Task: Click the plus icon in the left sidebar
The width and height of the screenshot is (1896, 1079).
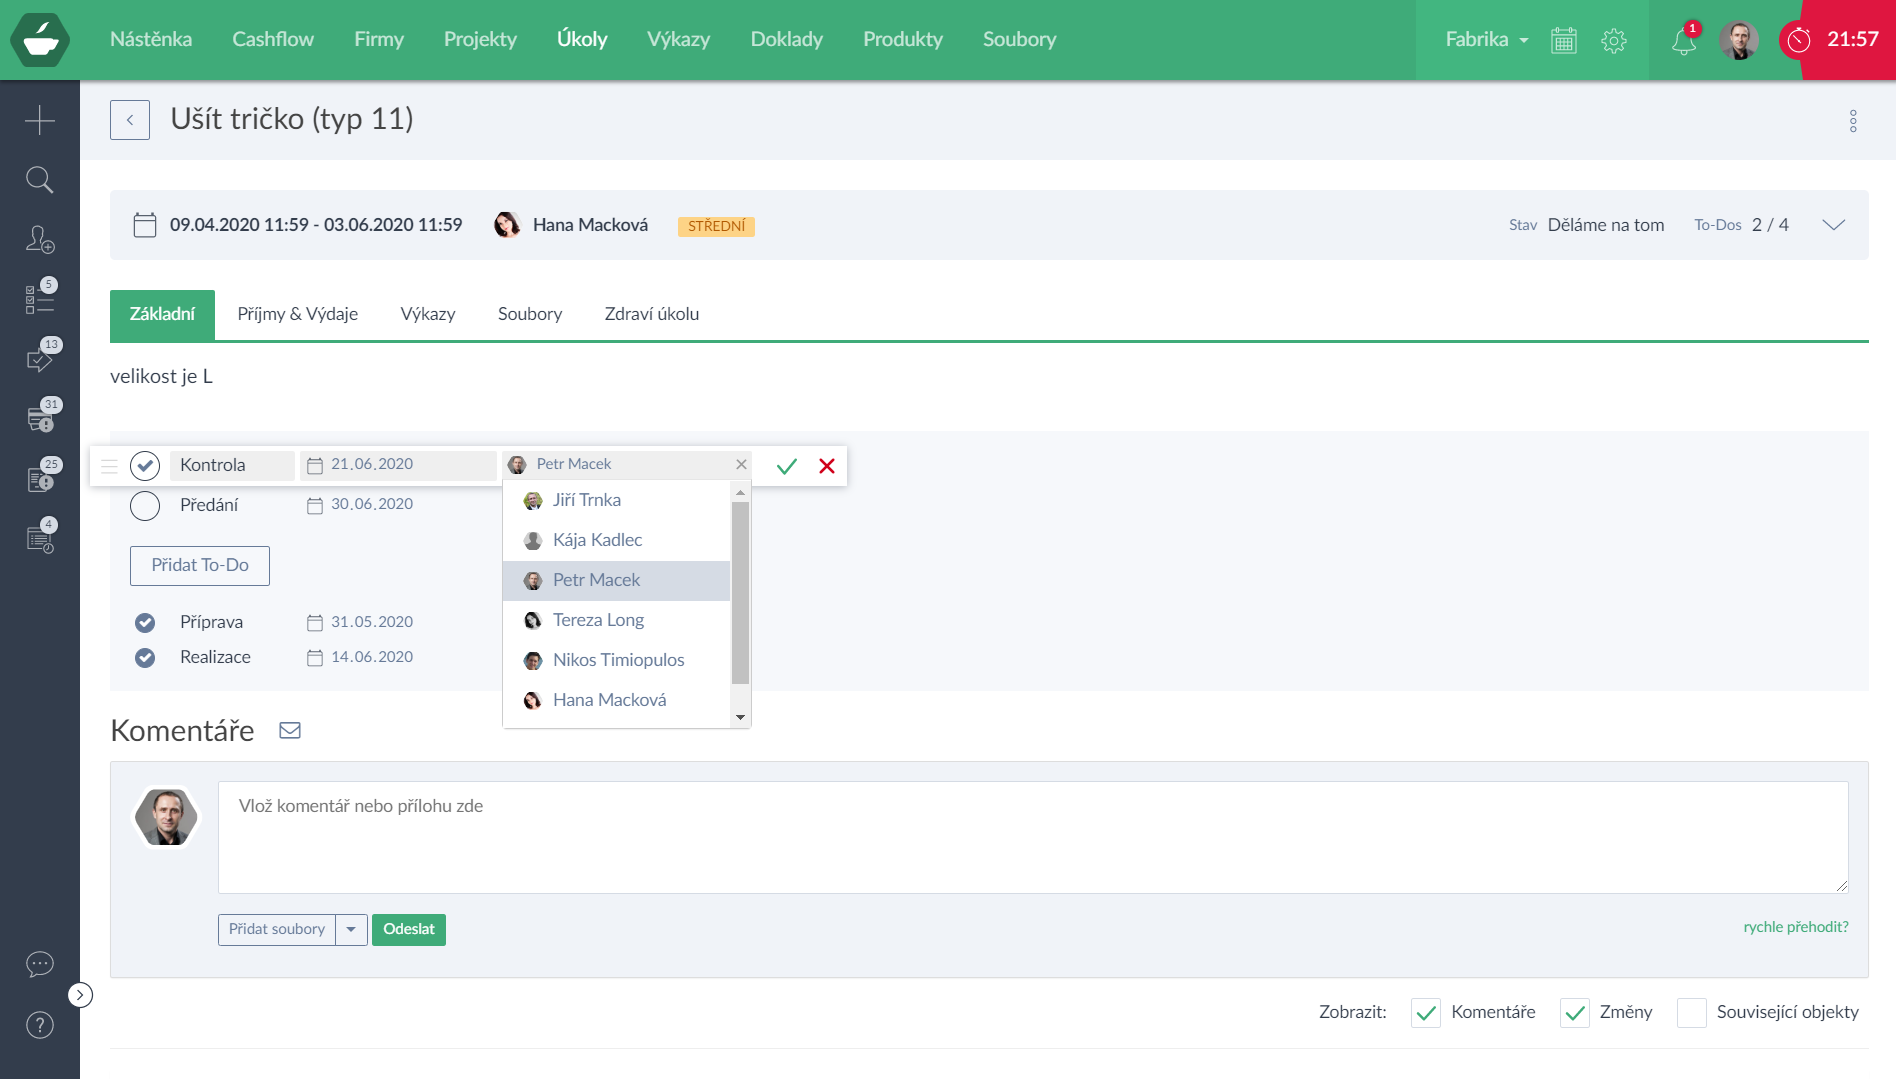Action: [x=40, y=120]
